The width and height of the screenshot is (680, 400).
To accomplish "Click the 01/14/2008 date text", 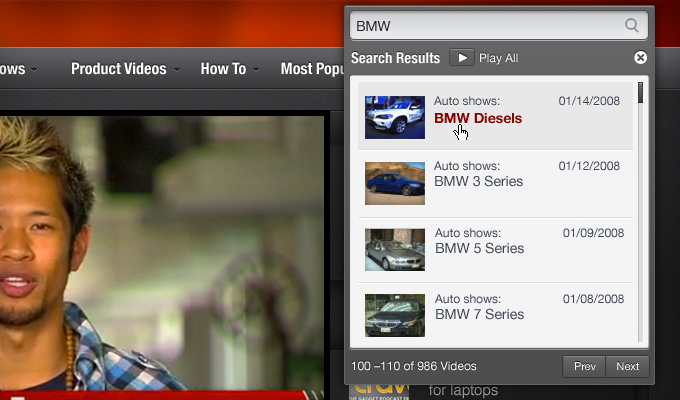I will click(x=589, y=101).
